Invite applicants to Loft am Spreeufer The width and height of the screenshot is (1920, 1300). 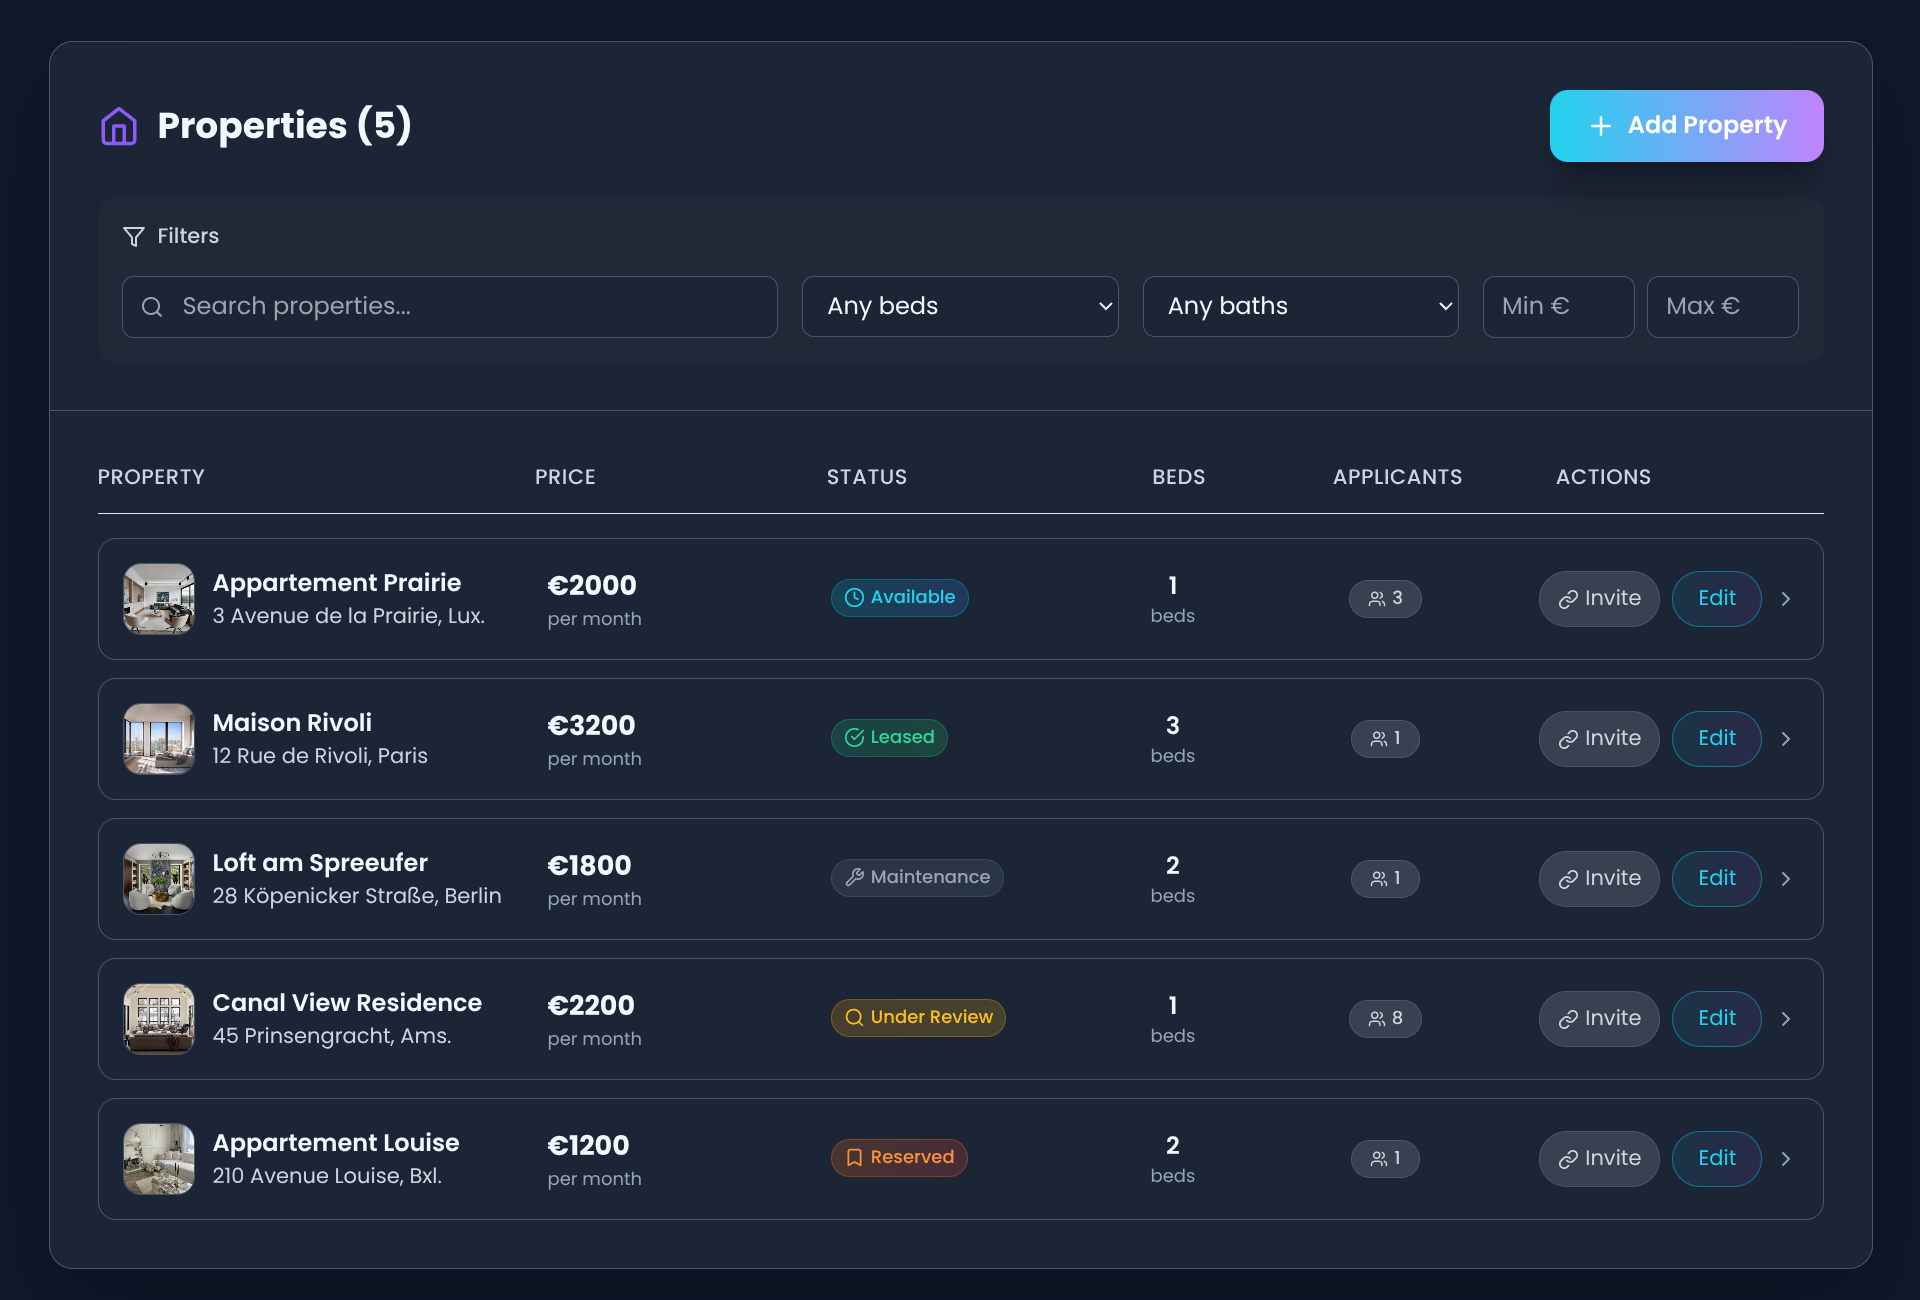(x=1599, y=878)
